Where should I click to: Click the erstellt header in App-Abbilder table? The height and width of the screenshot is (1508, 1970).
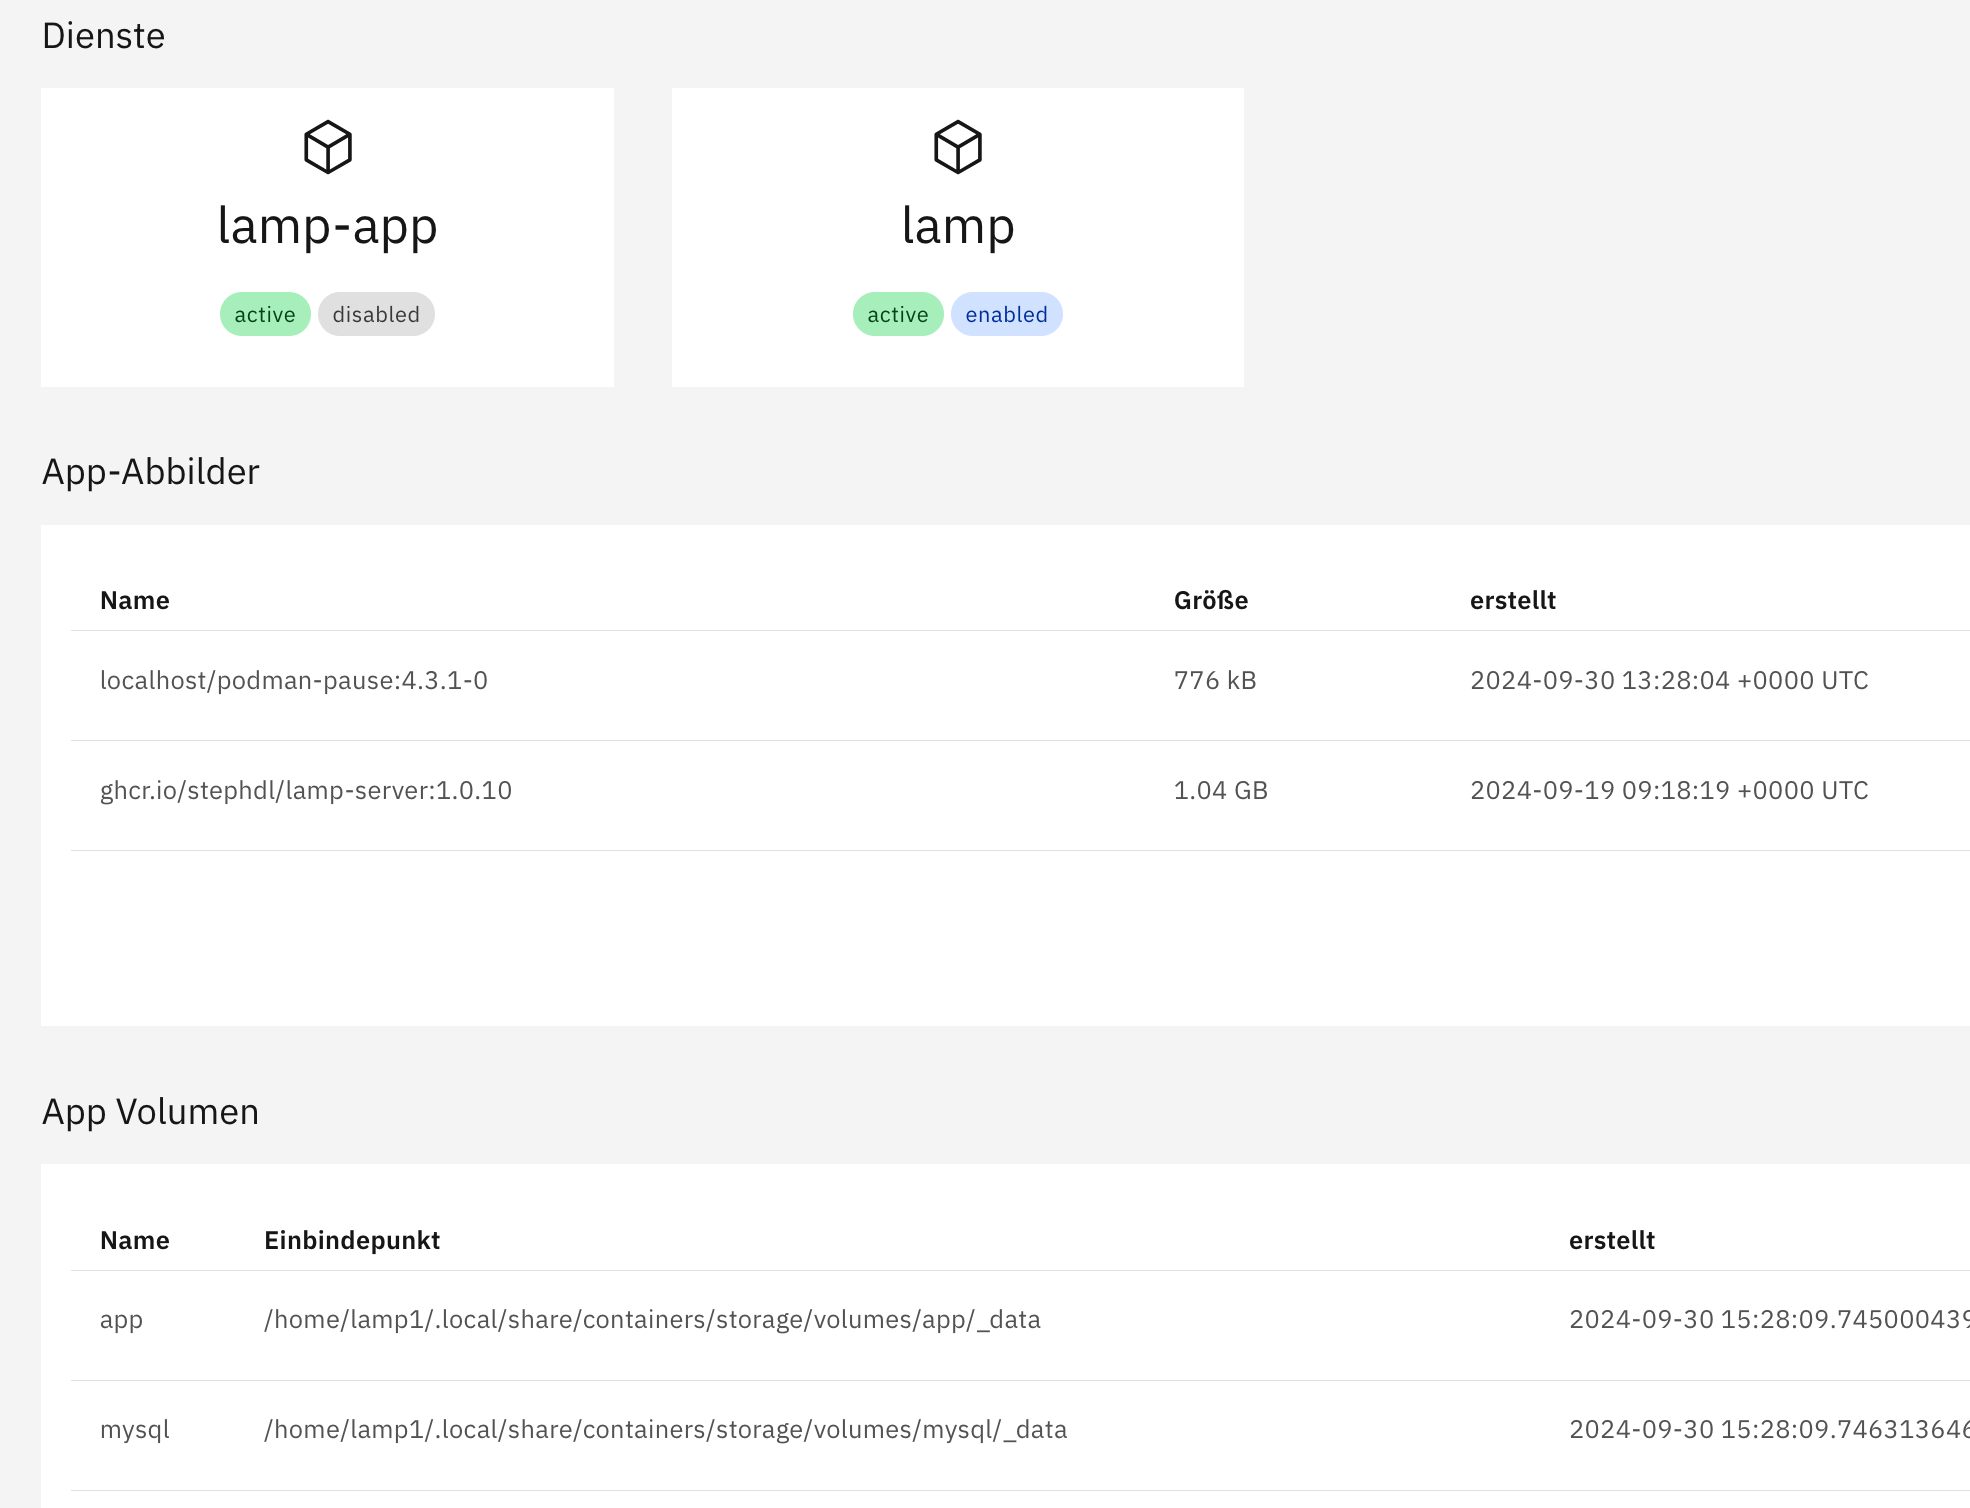[1513, 600]
